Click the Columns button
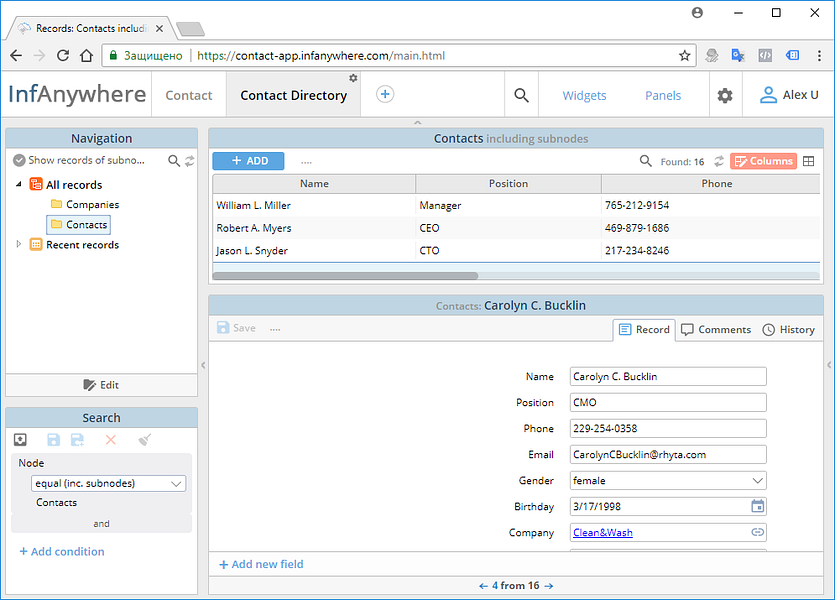This screenshot has width=835, height=600. [x=763, y=161]
